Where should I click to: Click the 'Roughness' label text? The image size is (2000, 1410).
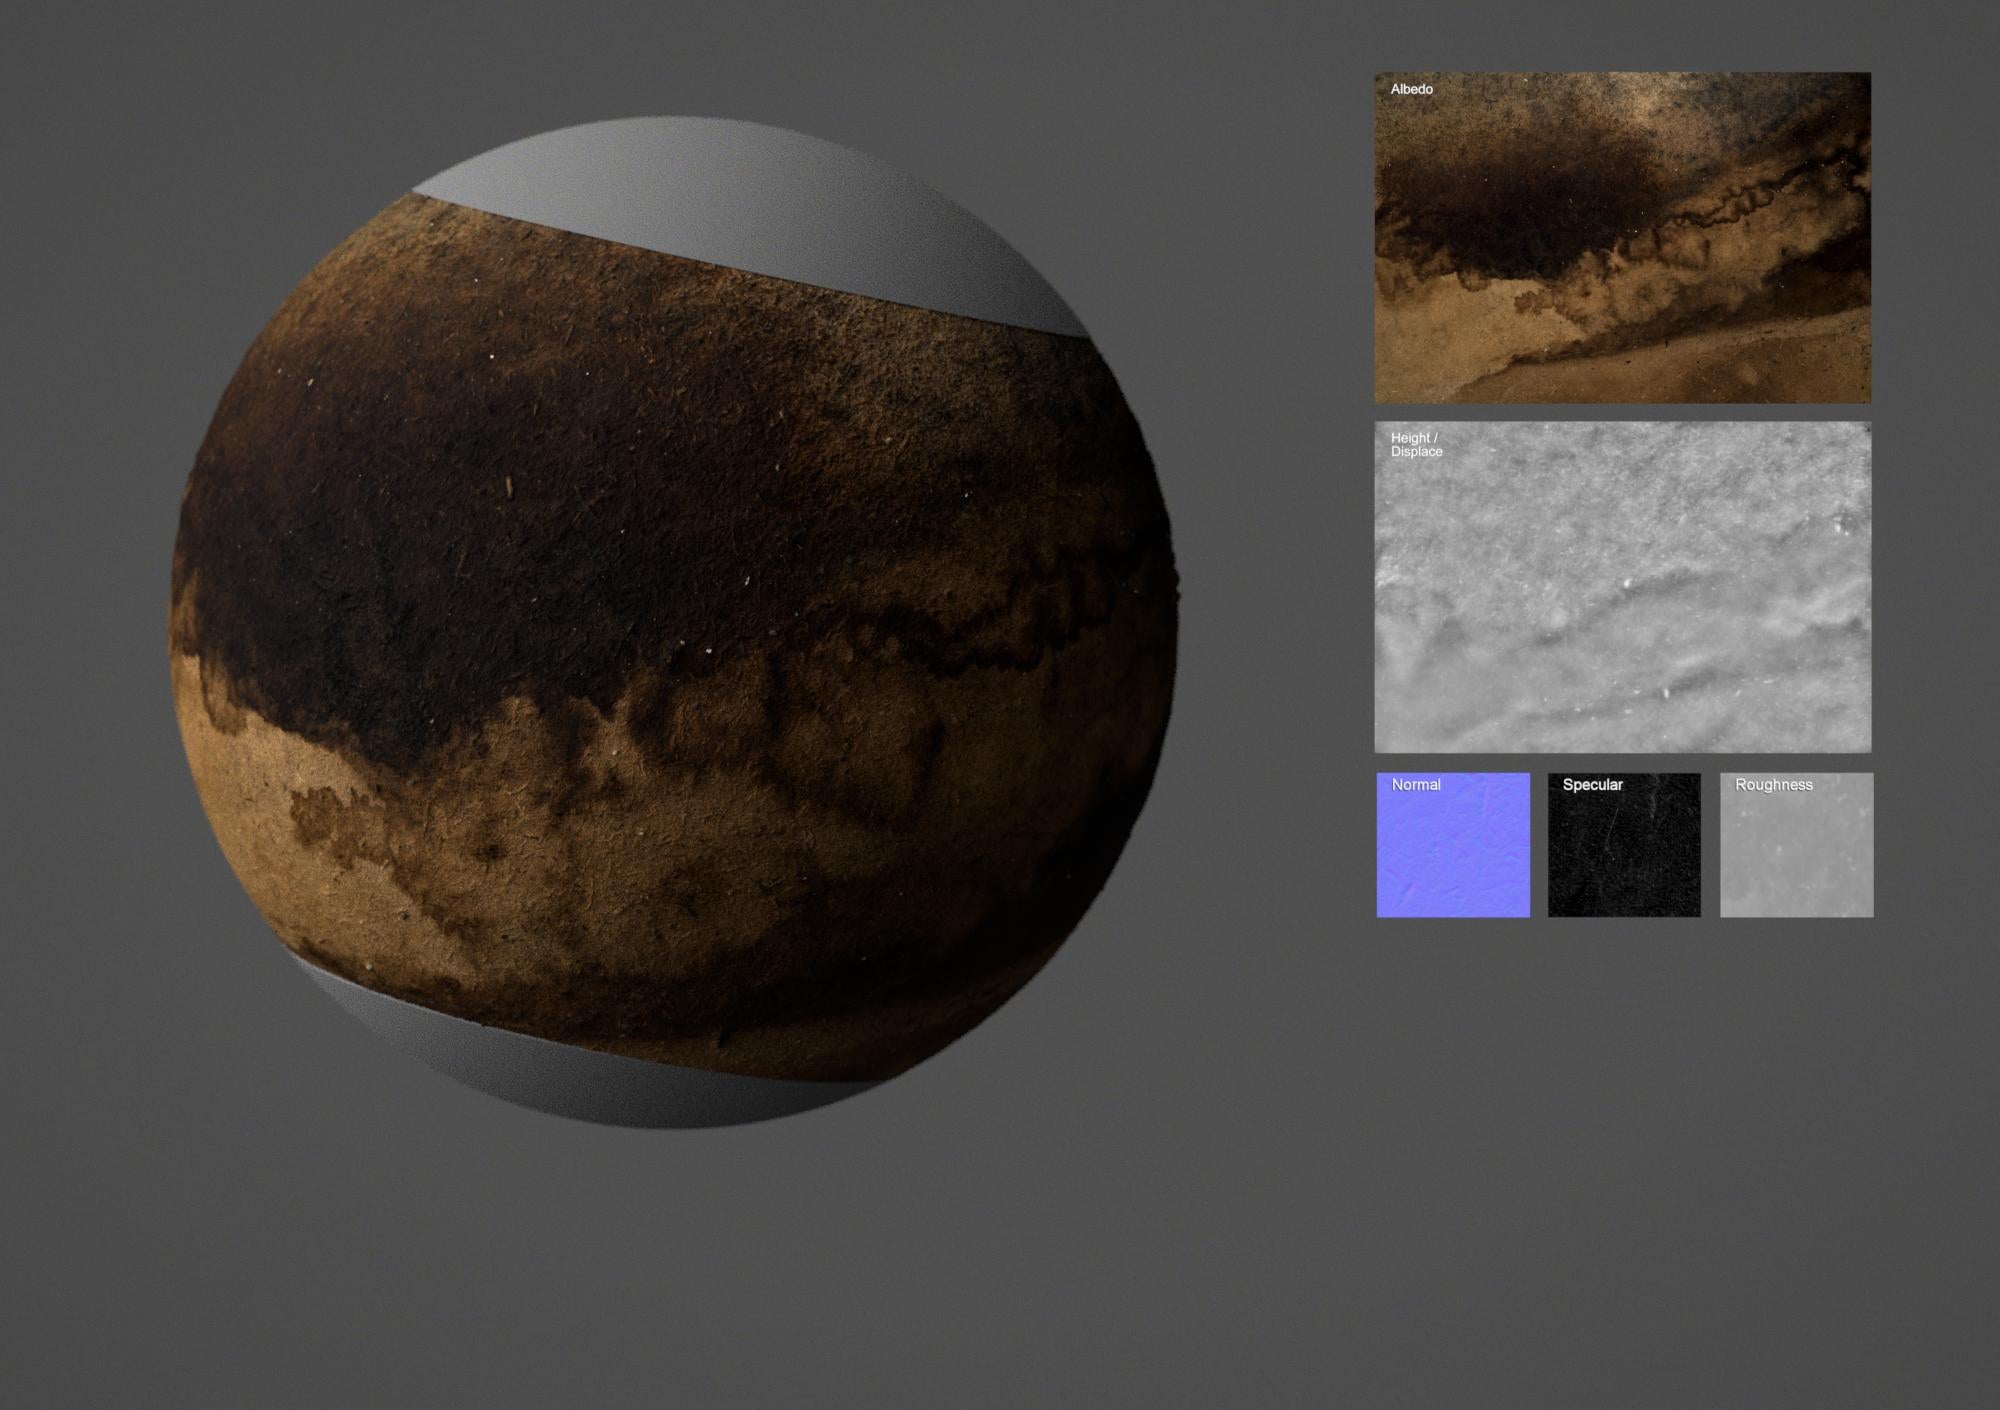point(1773,785)
